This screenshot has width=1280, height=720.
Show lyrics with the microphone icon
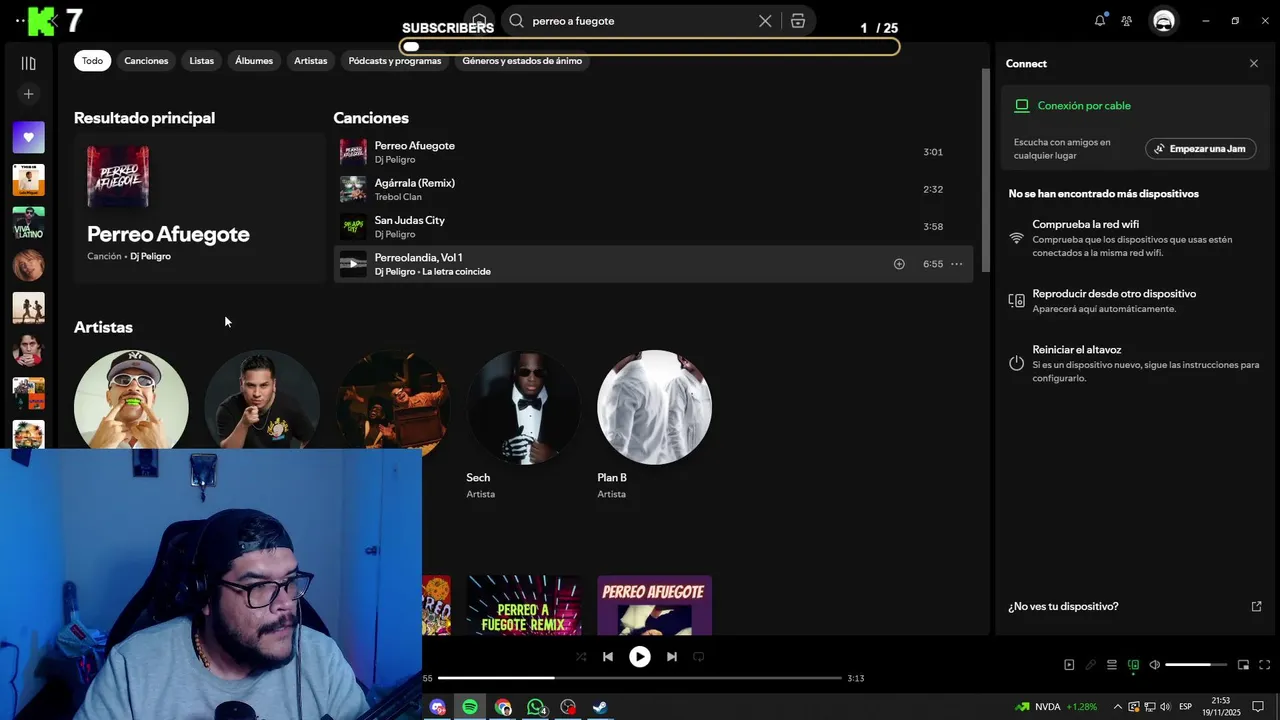click(x=1091, y=665)
